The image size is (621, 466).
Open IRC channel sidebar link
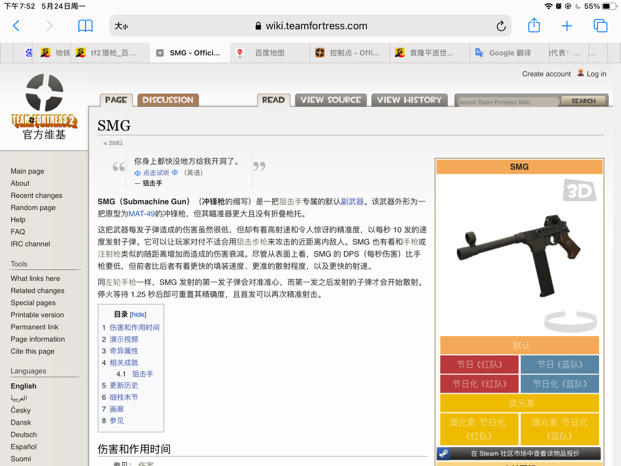click(30, 244)
